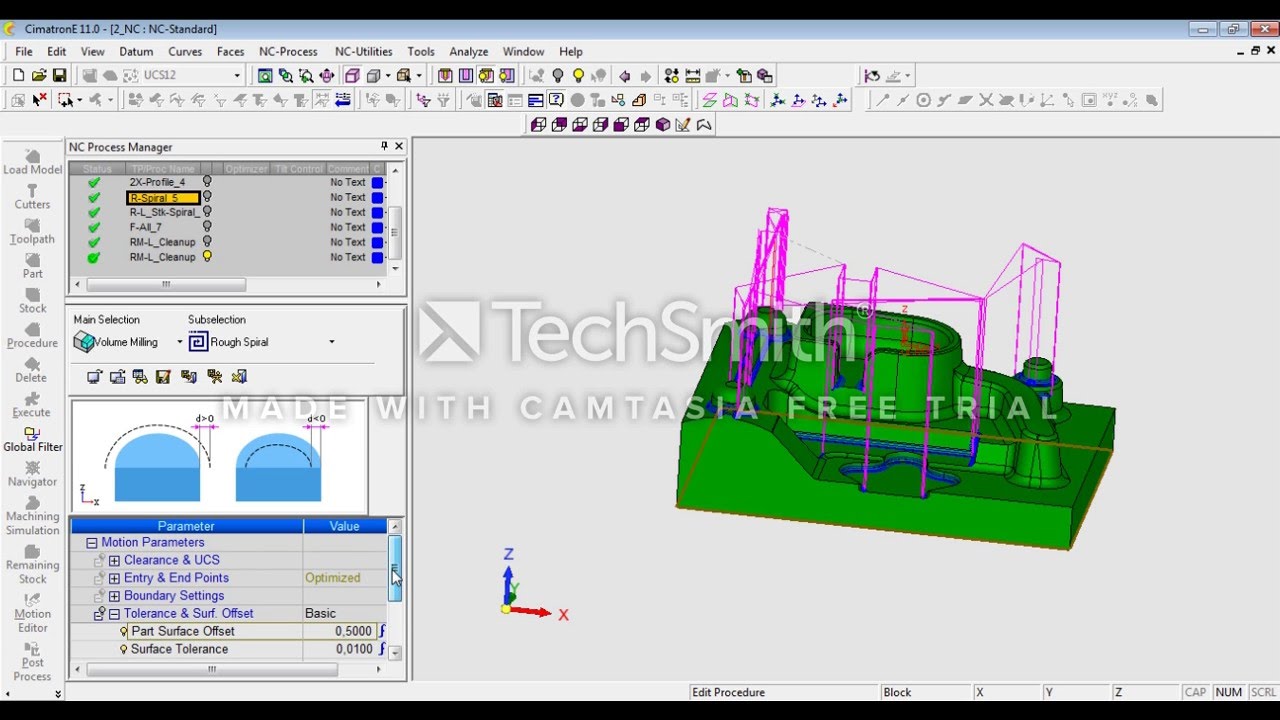
Task: Toggle the bulb beside Part Surface Offset
Action: pyautogui.click(x=124, y=631)
